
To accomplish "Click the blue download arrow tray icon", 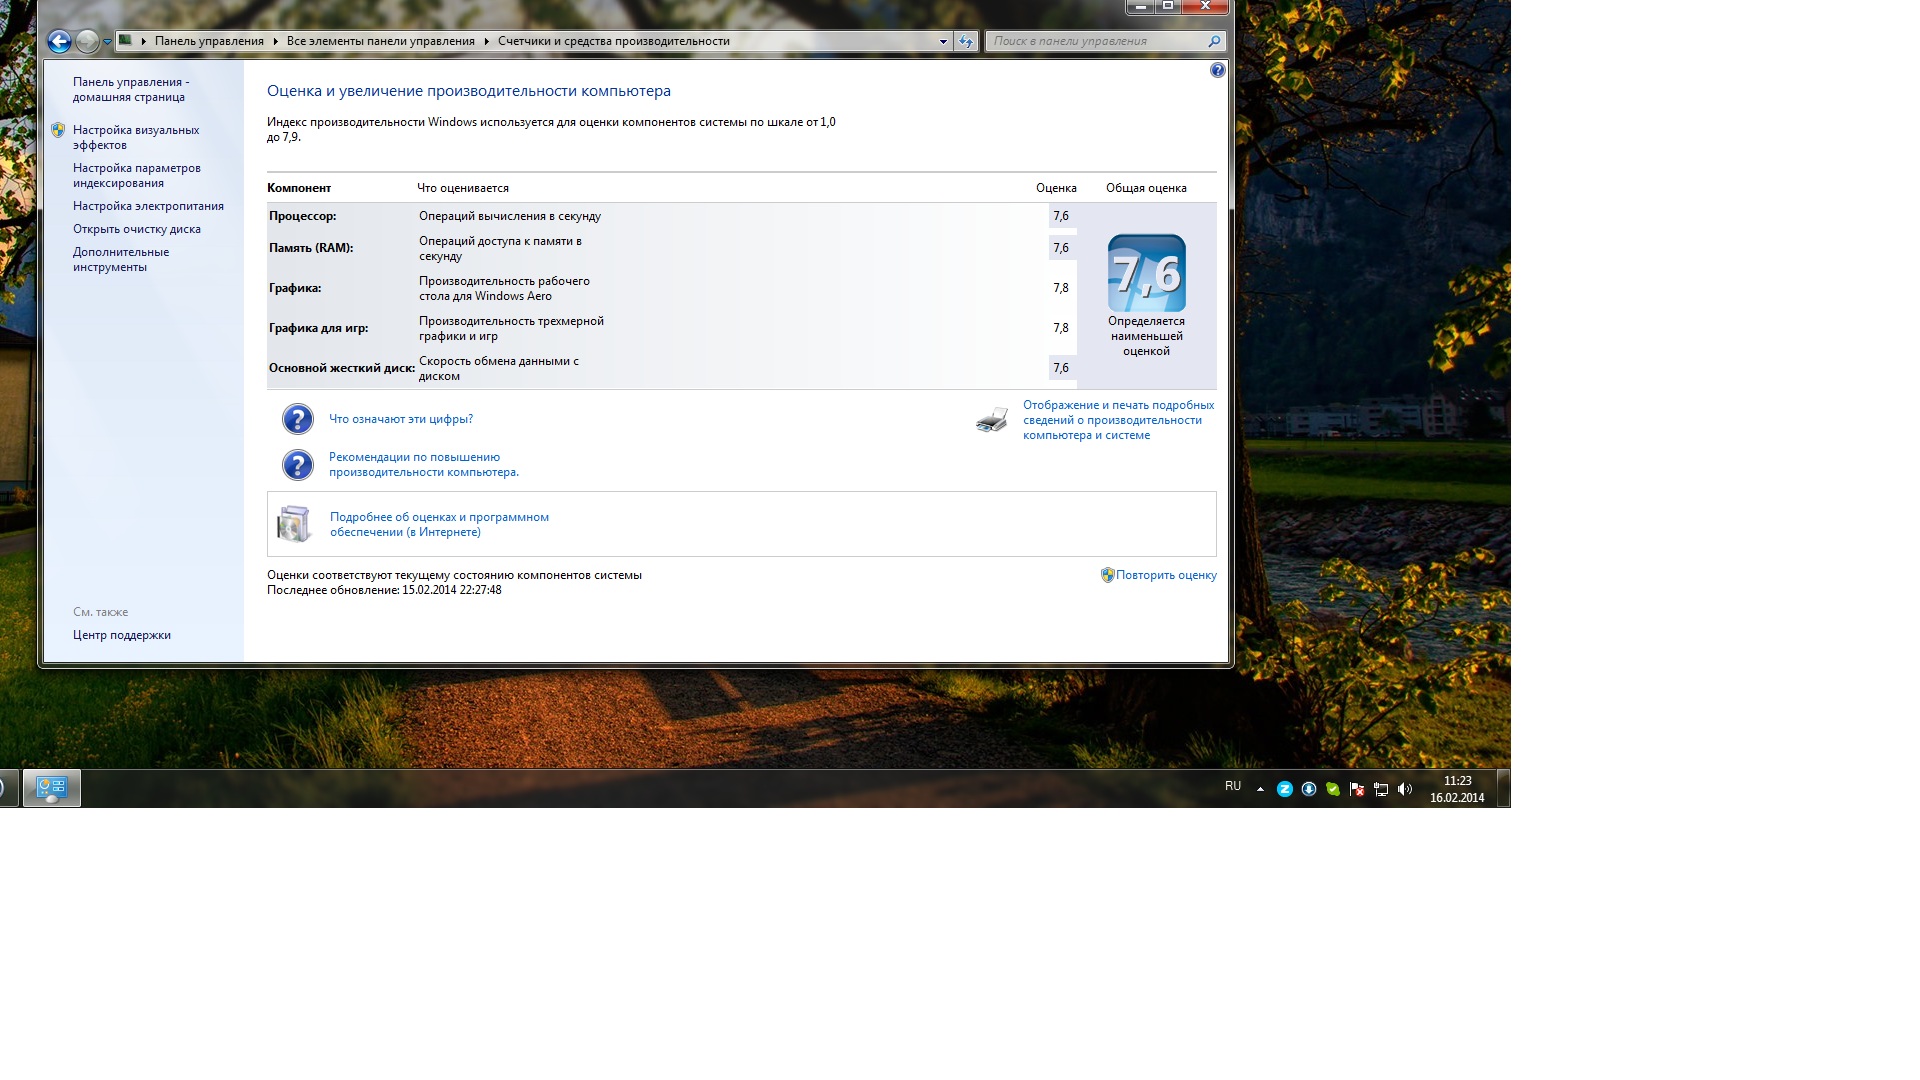I will coord(1309,789).
